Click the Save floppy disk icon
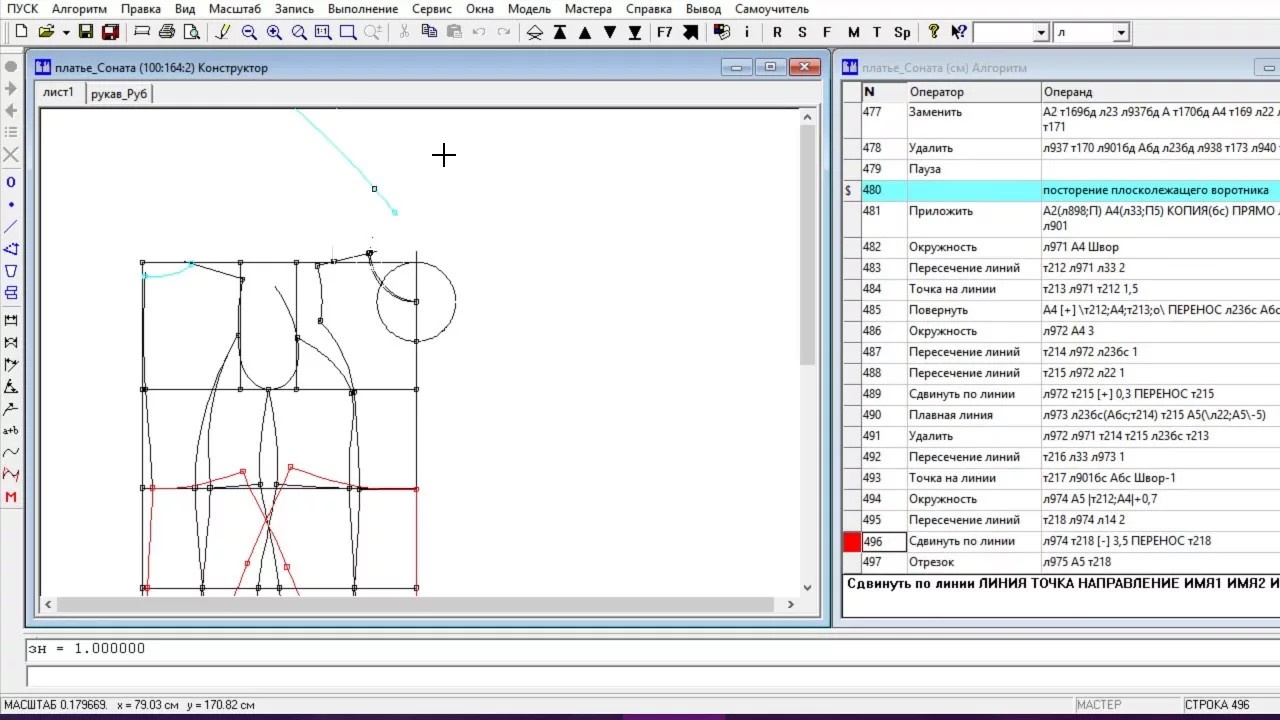This screenshot has height=720, width=1280. [86, 32]
